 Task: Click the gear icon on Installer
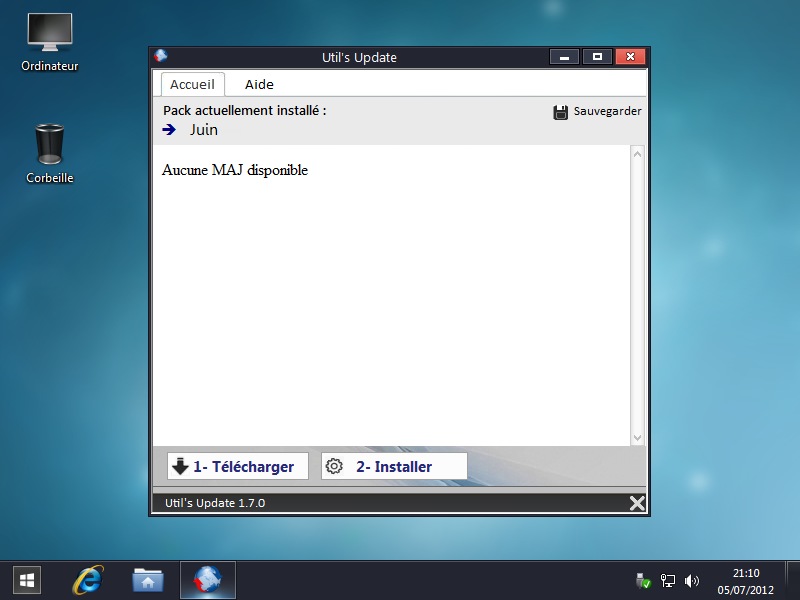tap(334, 466)
